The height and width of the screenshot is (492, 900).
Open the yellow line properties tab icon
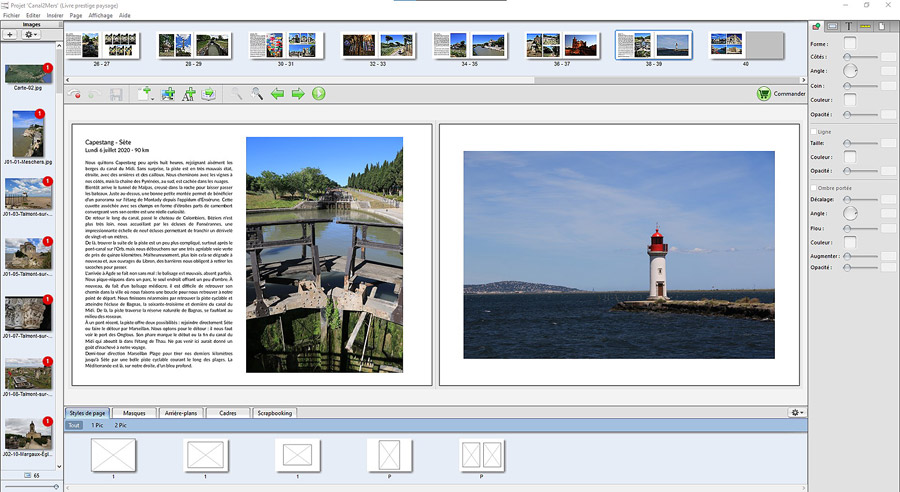click(865, 26)
